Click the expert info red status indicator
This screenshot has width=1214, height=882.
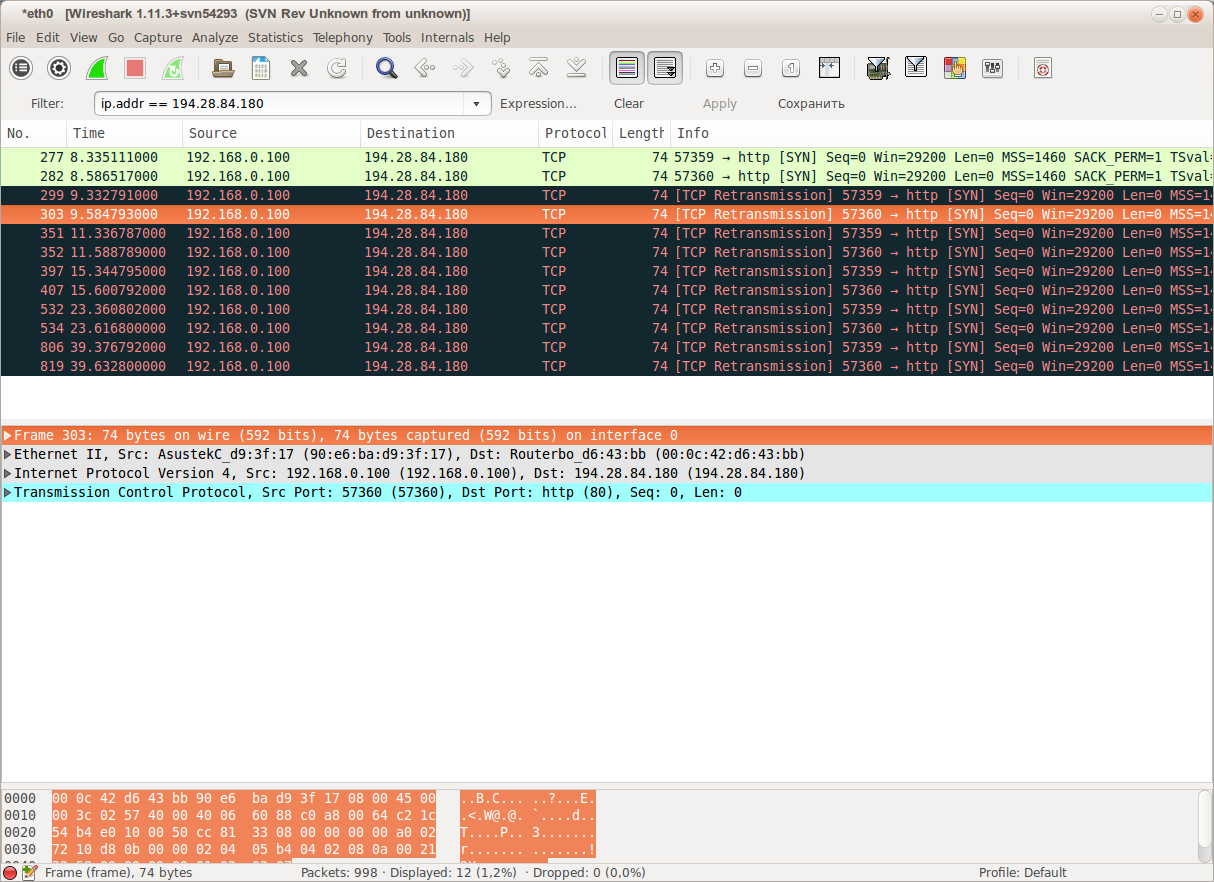coord(10,872)
